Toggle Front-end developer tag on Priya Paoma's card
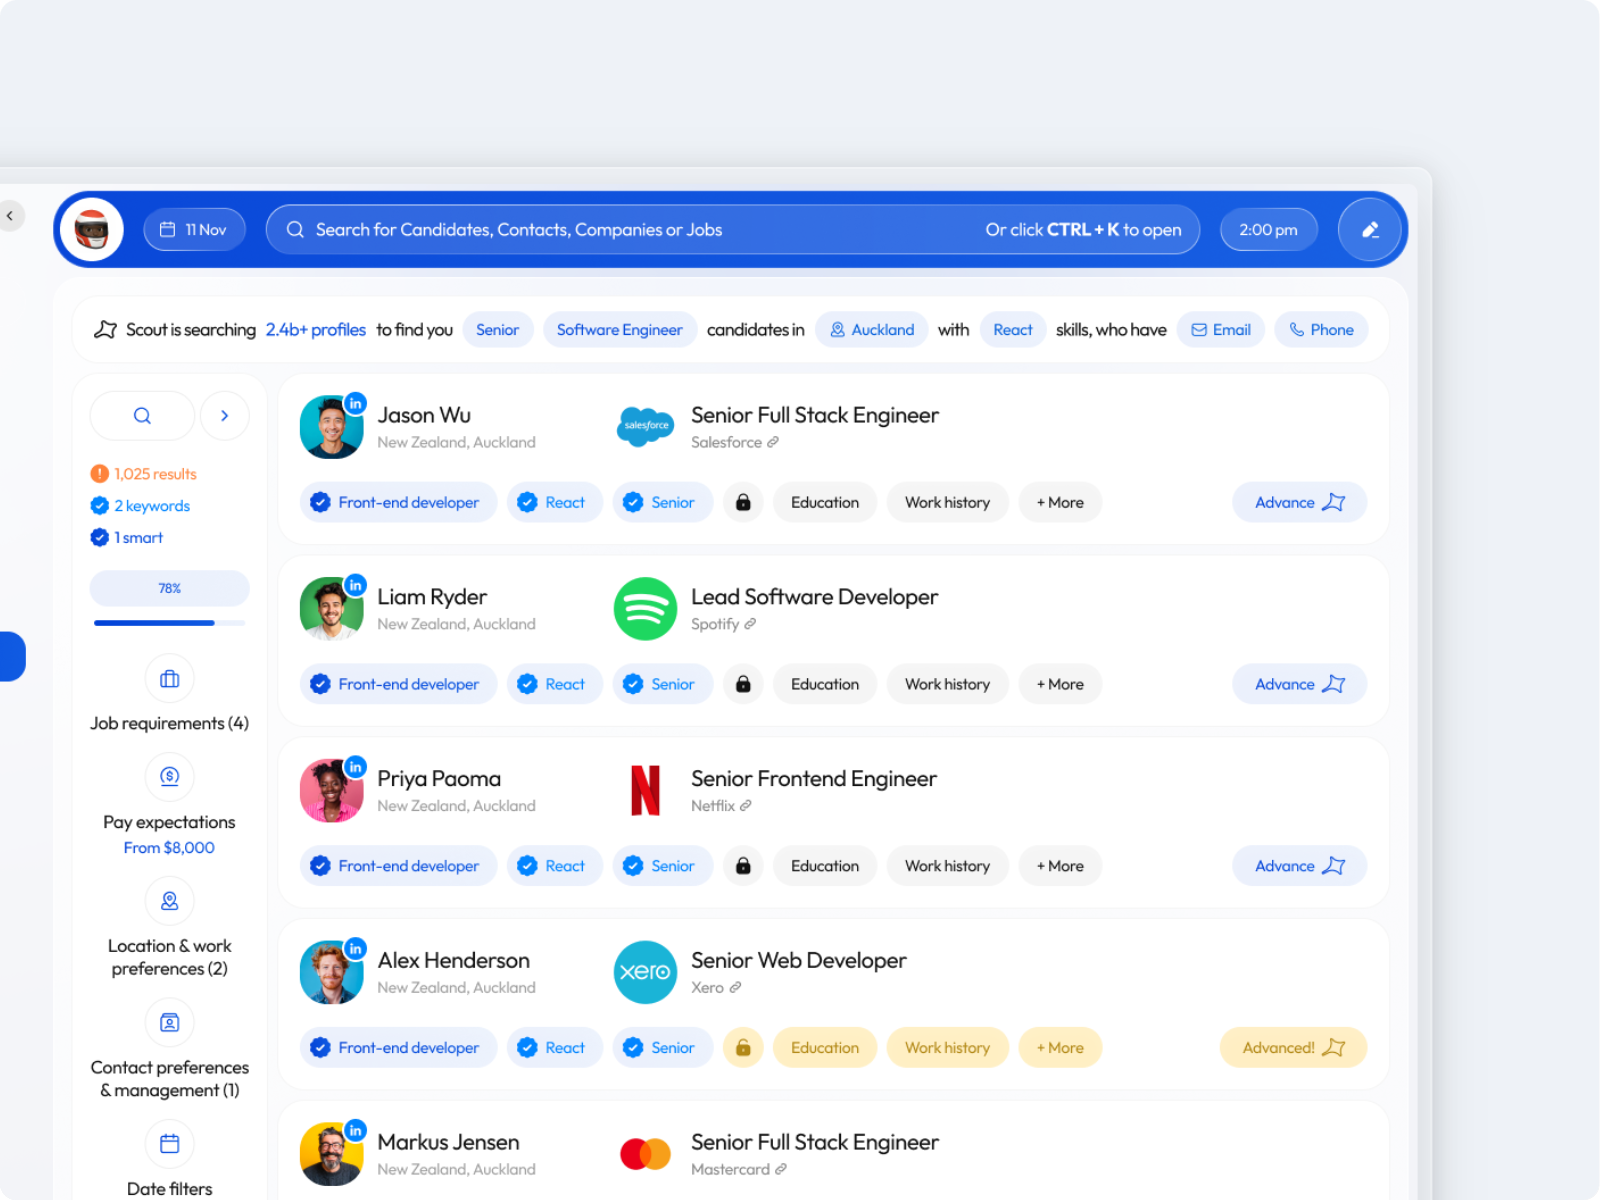Screen dimensions: 1600x1200 point(398,866)
